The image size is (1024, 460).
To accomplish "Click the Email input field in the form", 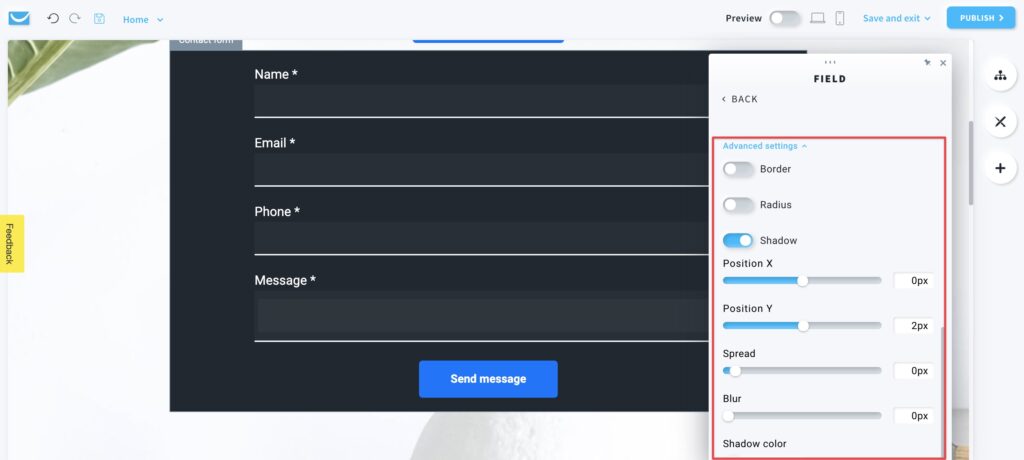I will [482, 169].
